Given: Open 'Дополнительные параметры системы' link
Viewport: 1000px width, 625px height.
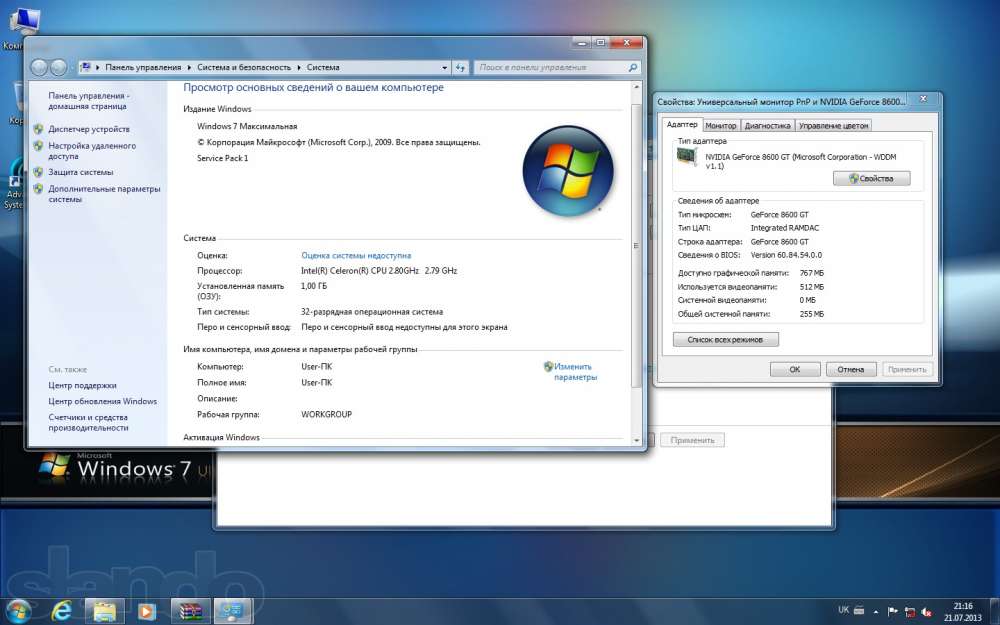Looking at the screenshot, I should pos(104,194).
